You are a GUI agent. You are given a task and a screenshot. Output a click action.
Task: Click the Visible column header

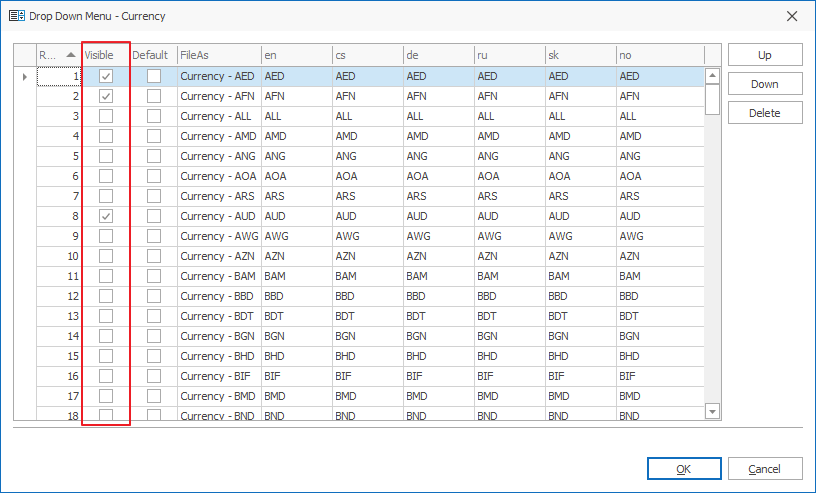[x=105, y=55]
